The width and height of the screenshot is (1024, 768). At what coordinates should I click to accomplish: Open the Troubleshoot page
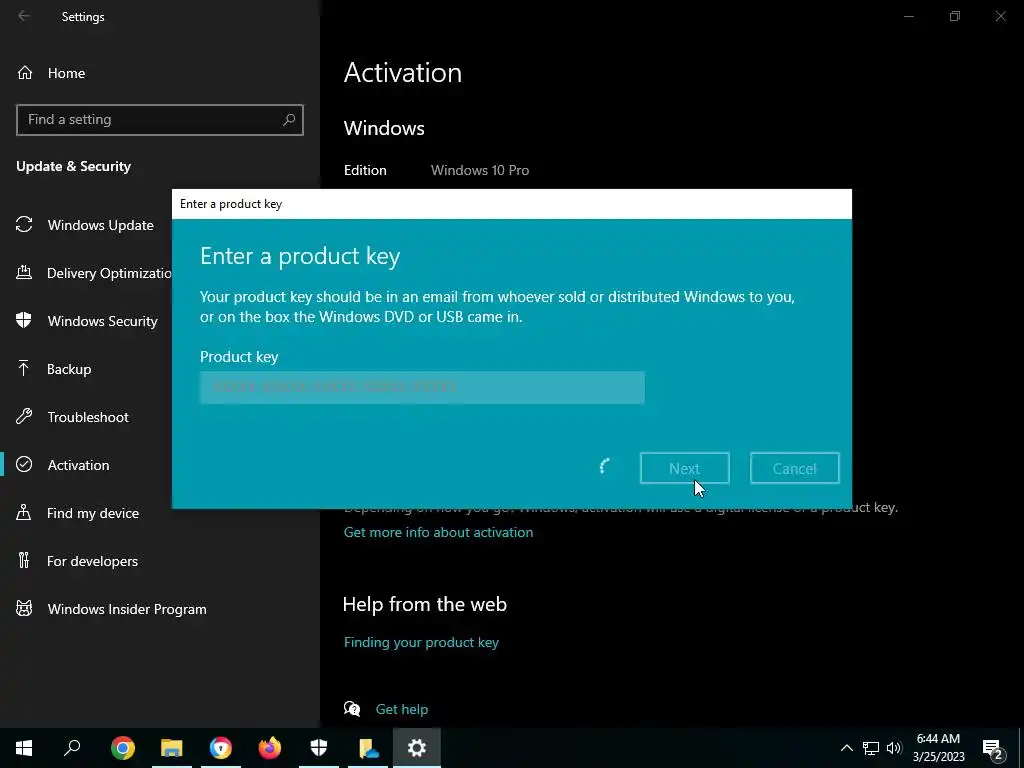point(86,417)
